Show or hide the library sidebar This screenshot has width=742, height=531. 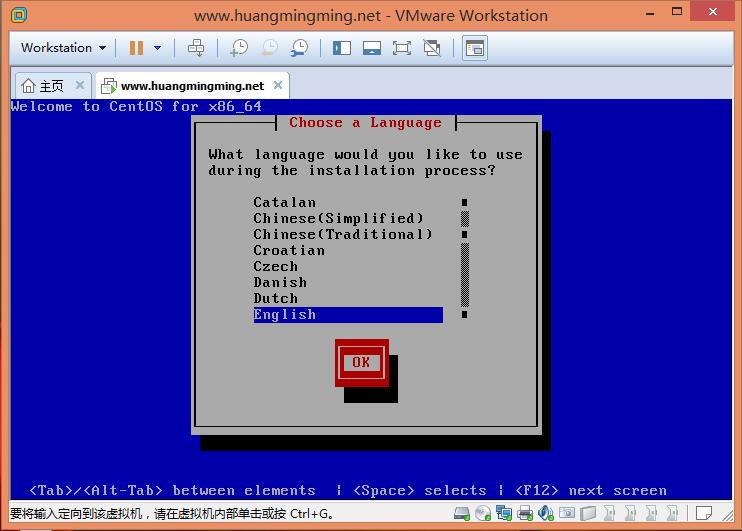point(342,48)
